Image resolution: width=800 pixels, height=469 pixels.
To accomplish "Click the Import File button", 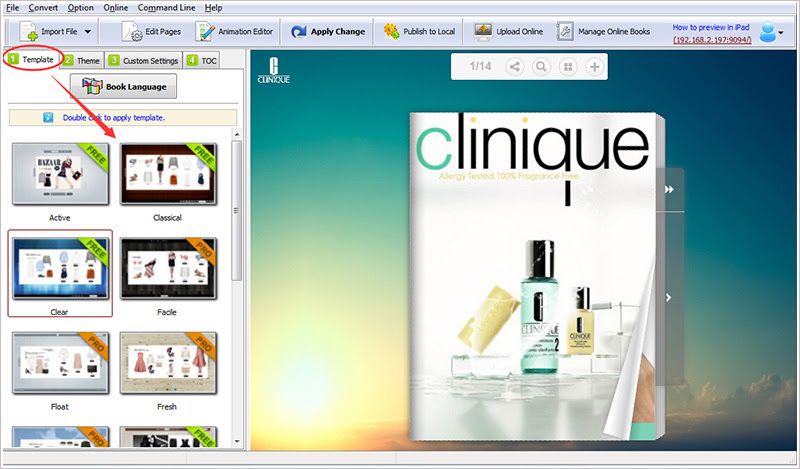I will [x=48, y=32].
